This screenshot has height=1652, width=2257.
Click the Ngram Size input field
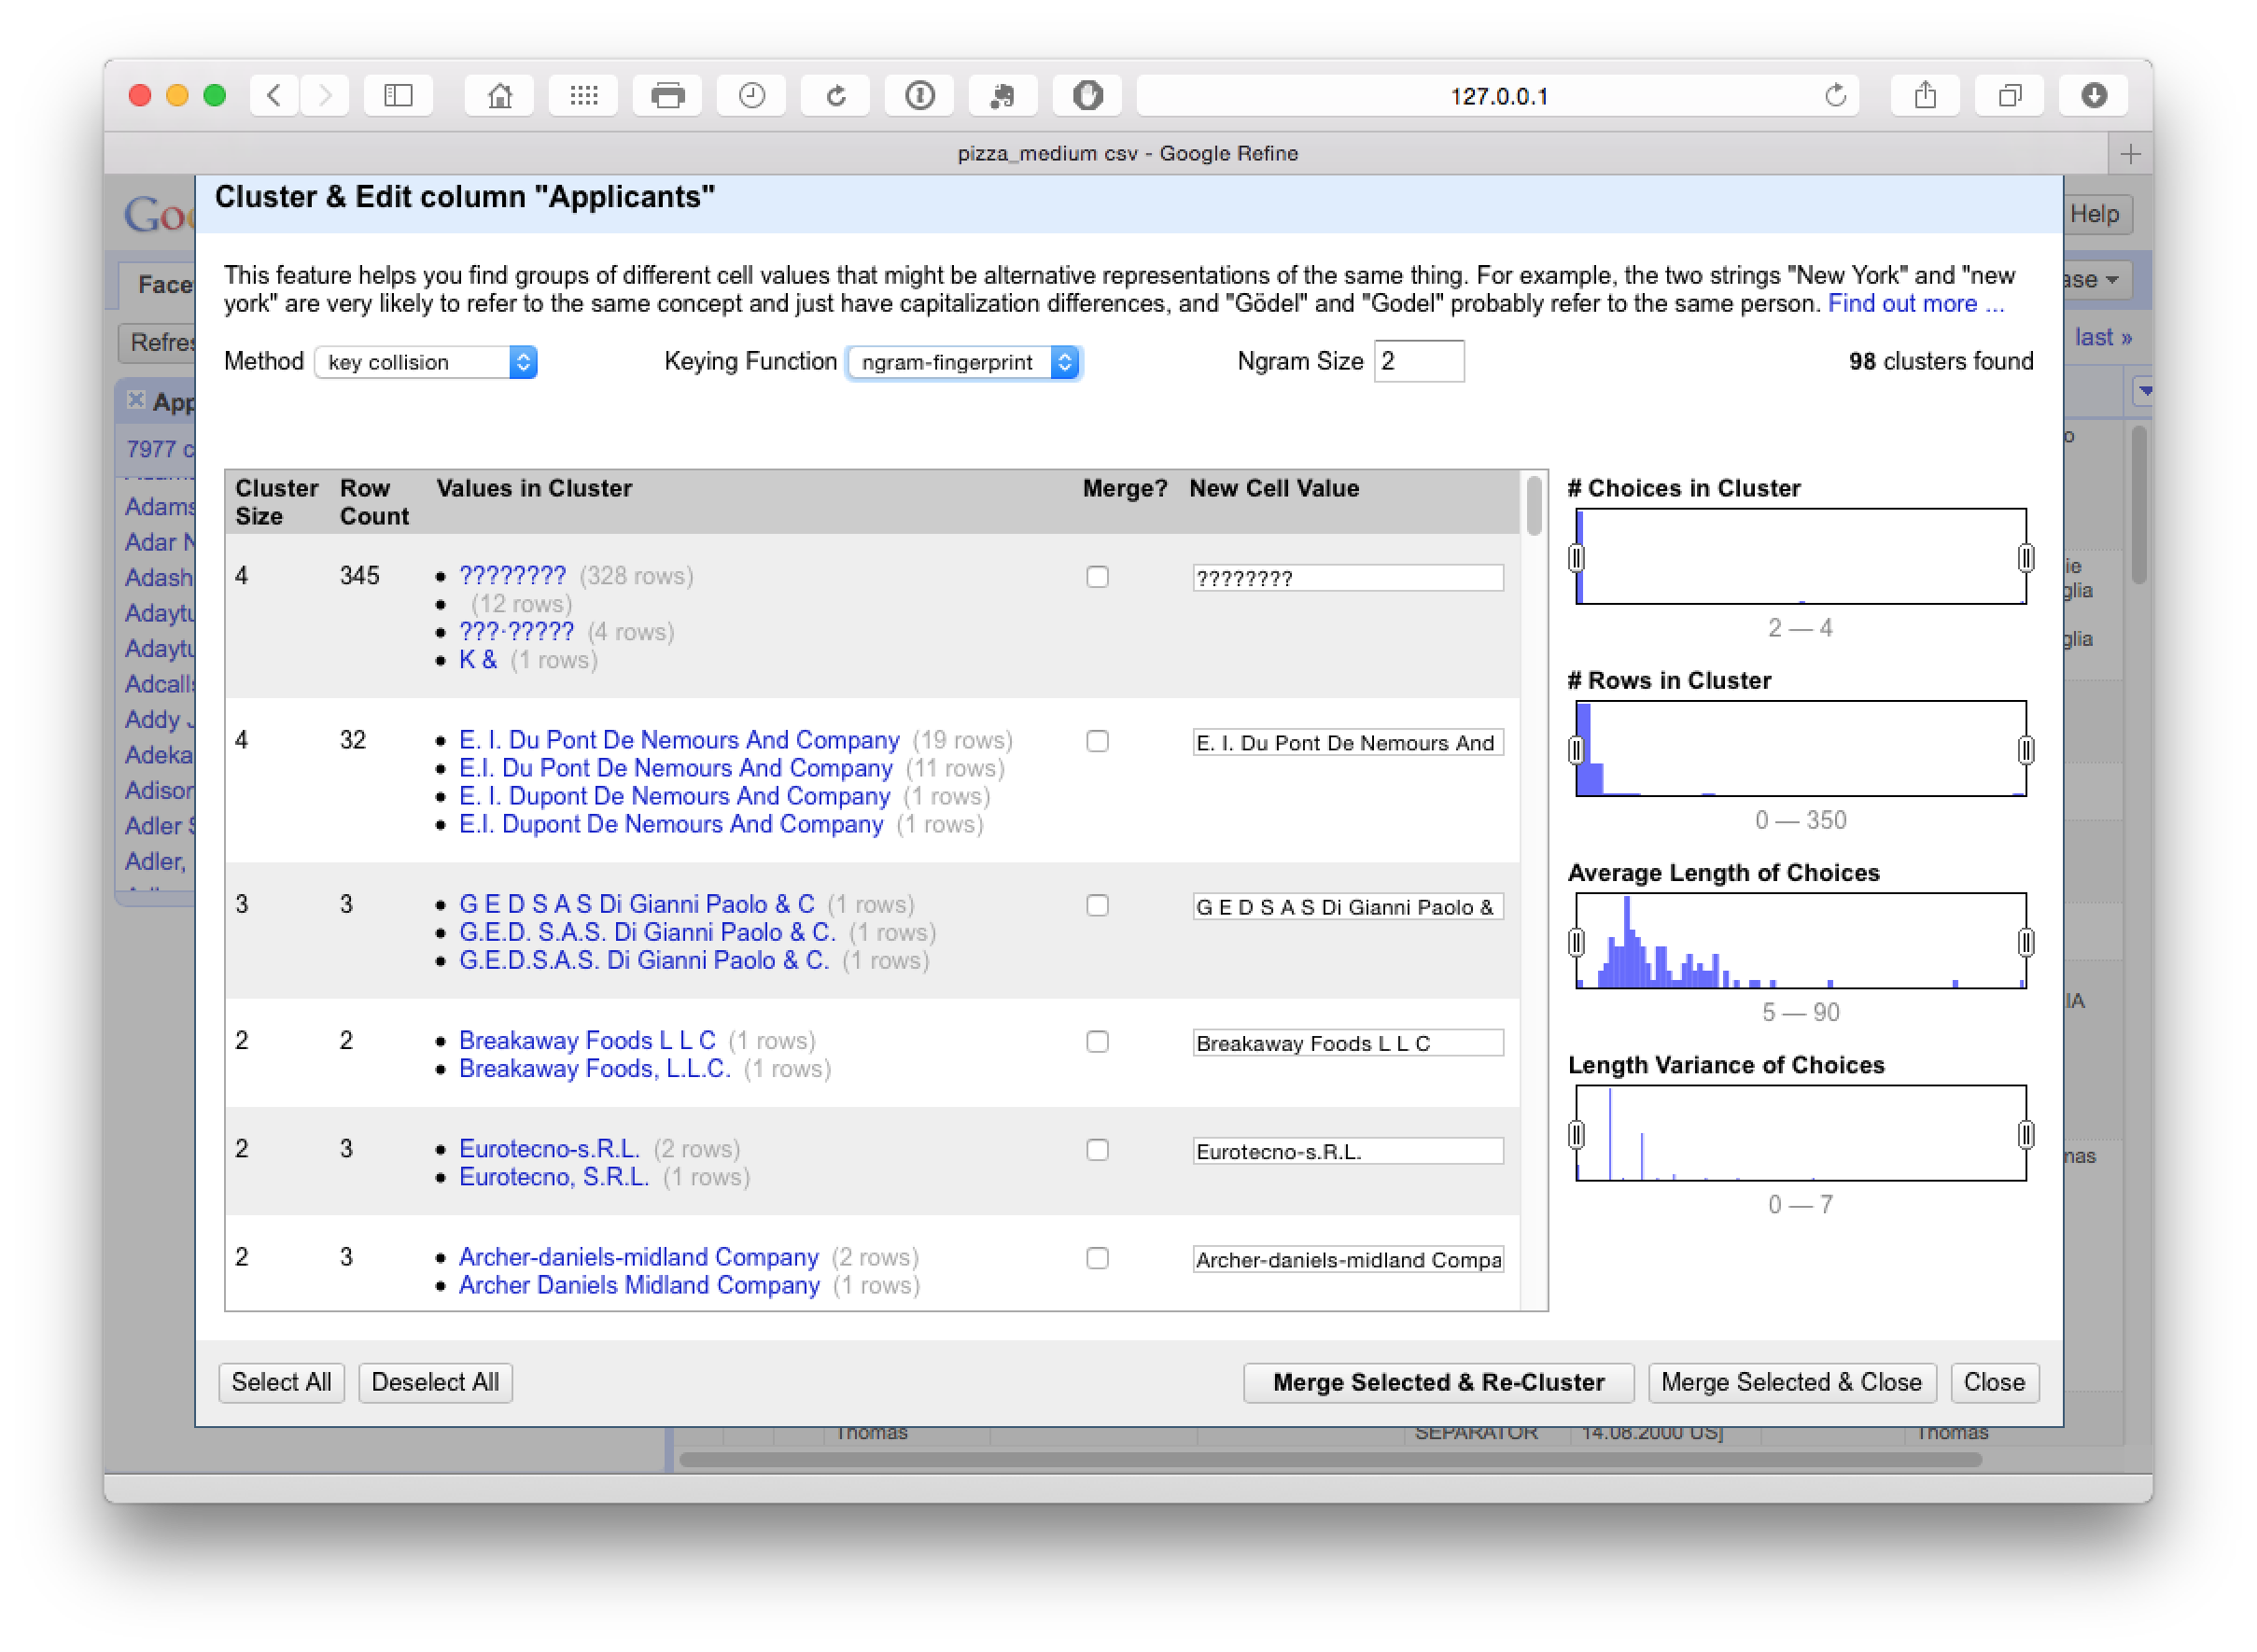tap(1419, 361)
